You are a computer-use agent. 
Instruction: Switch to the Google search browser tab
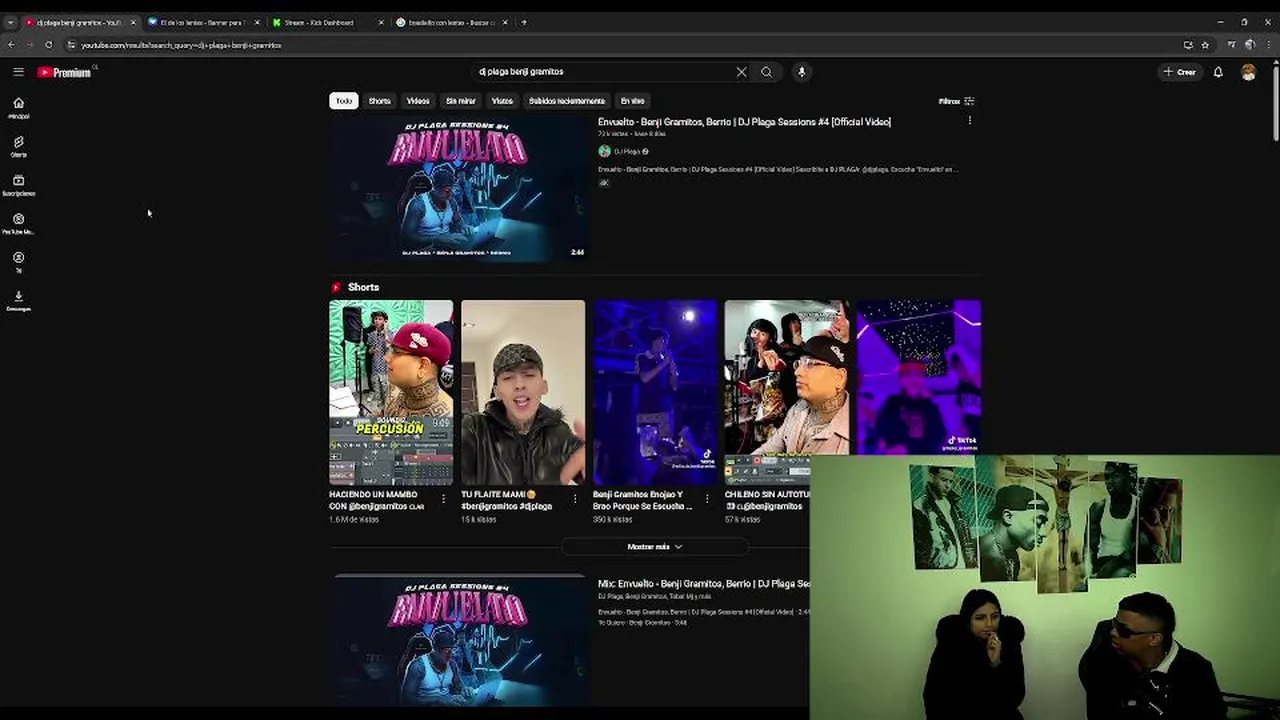pos(450,22)
